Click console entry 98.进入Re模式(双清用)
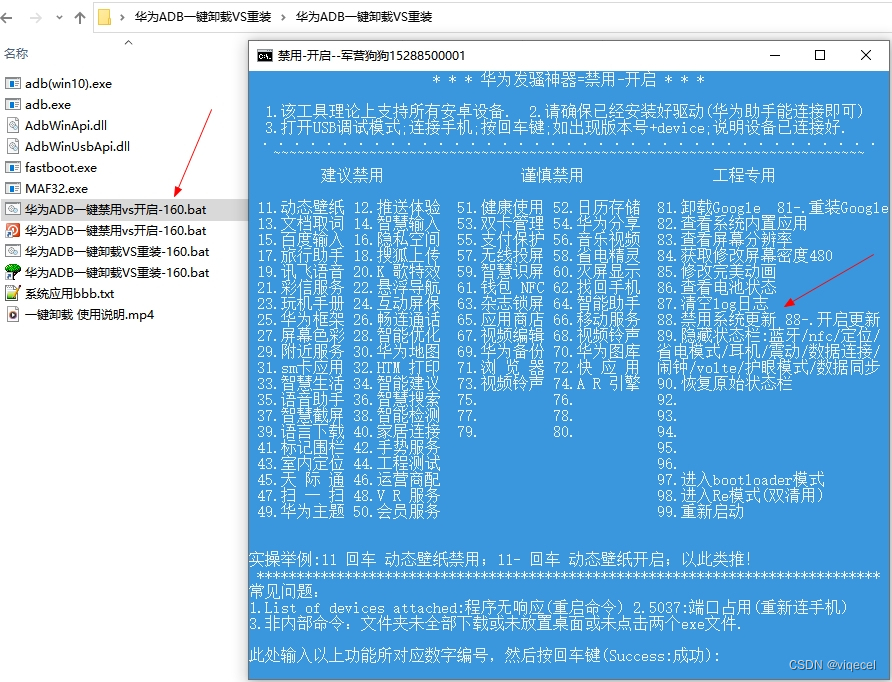The image size is (892, 682). pos(741,495)
